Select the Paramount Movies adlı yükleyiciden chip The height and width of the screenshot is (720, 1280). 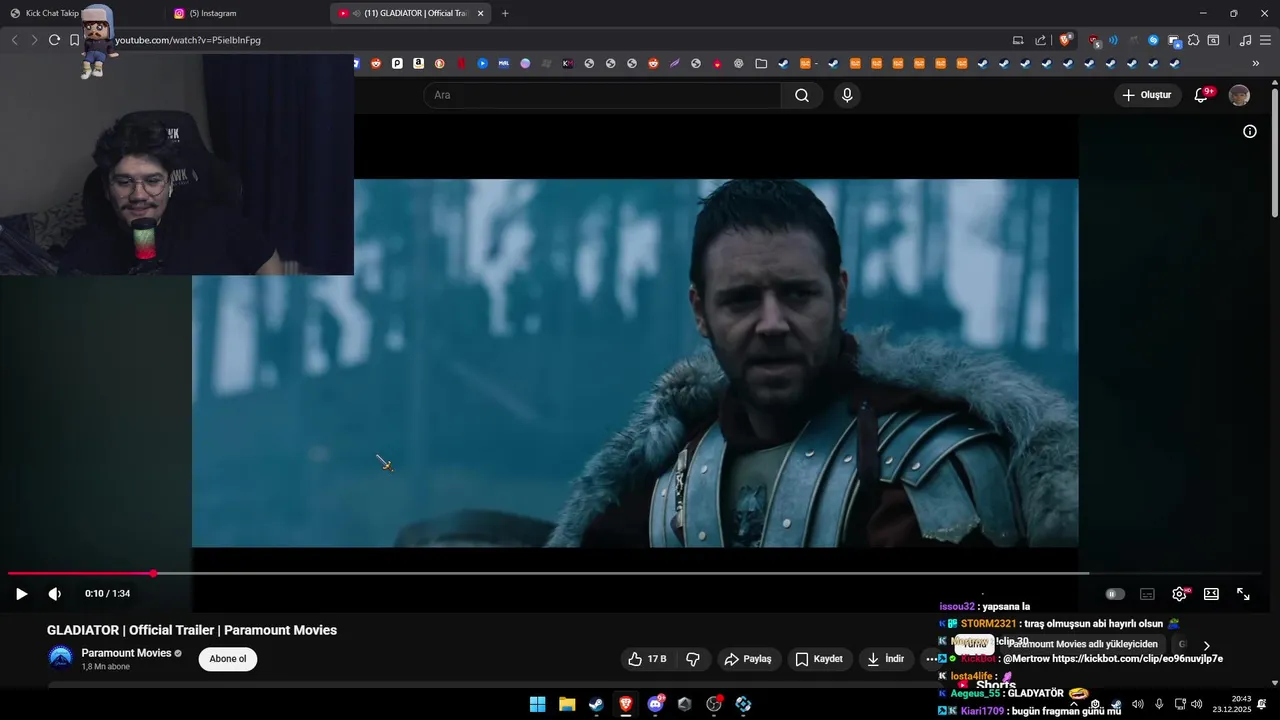(1082, 644)
